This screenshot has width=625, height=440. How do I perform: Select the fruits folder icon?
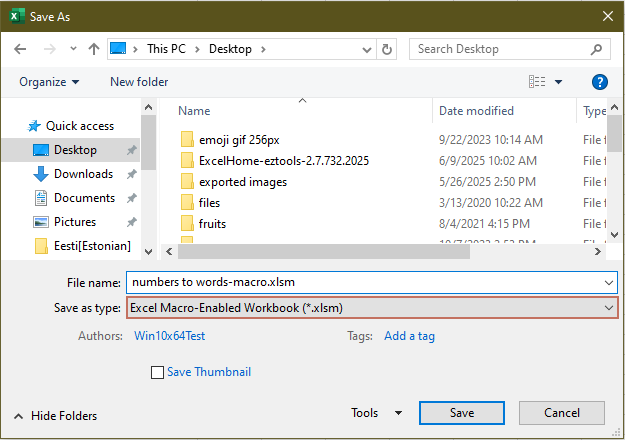[187, 224]
